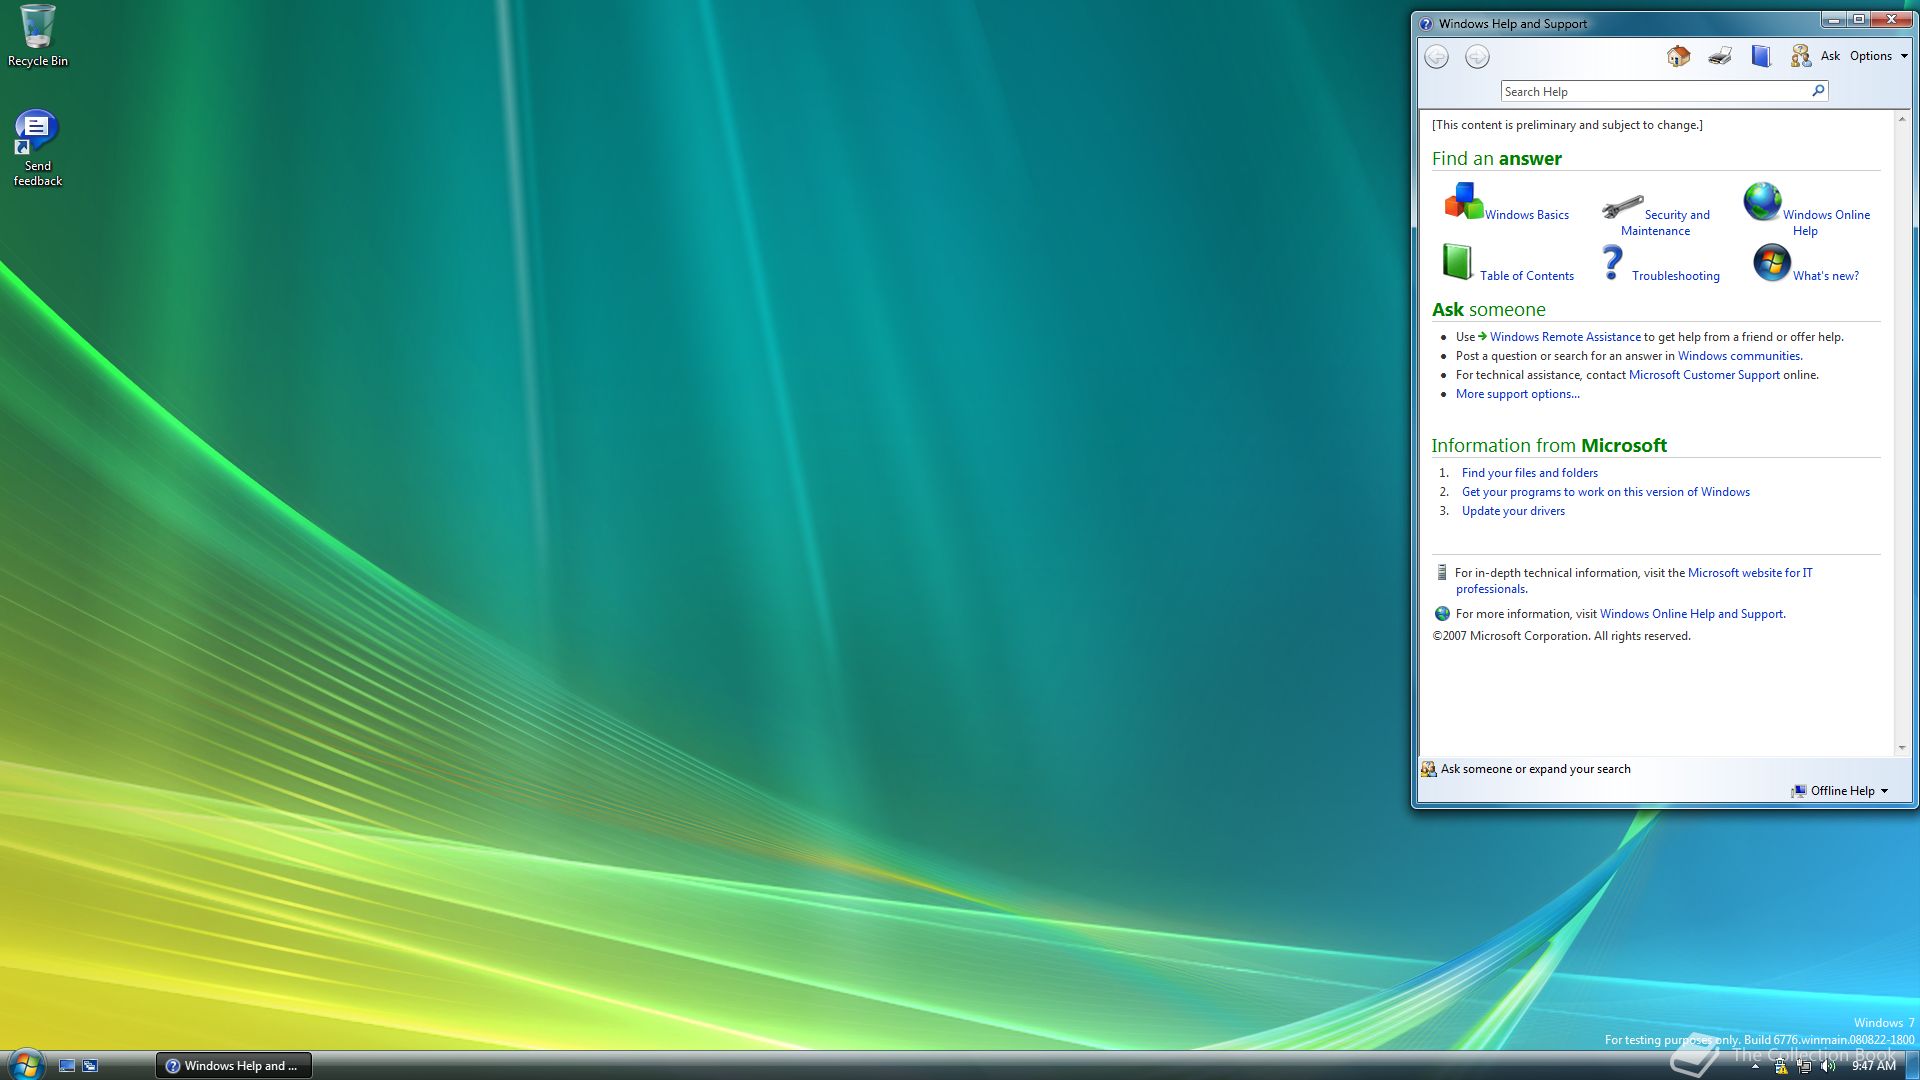Click the Help window scroll down arrow

(x=1901, y=747)
